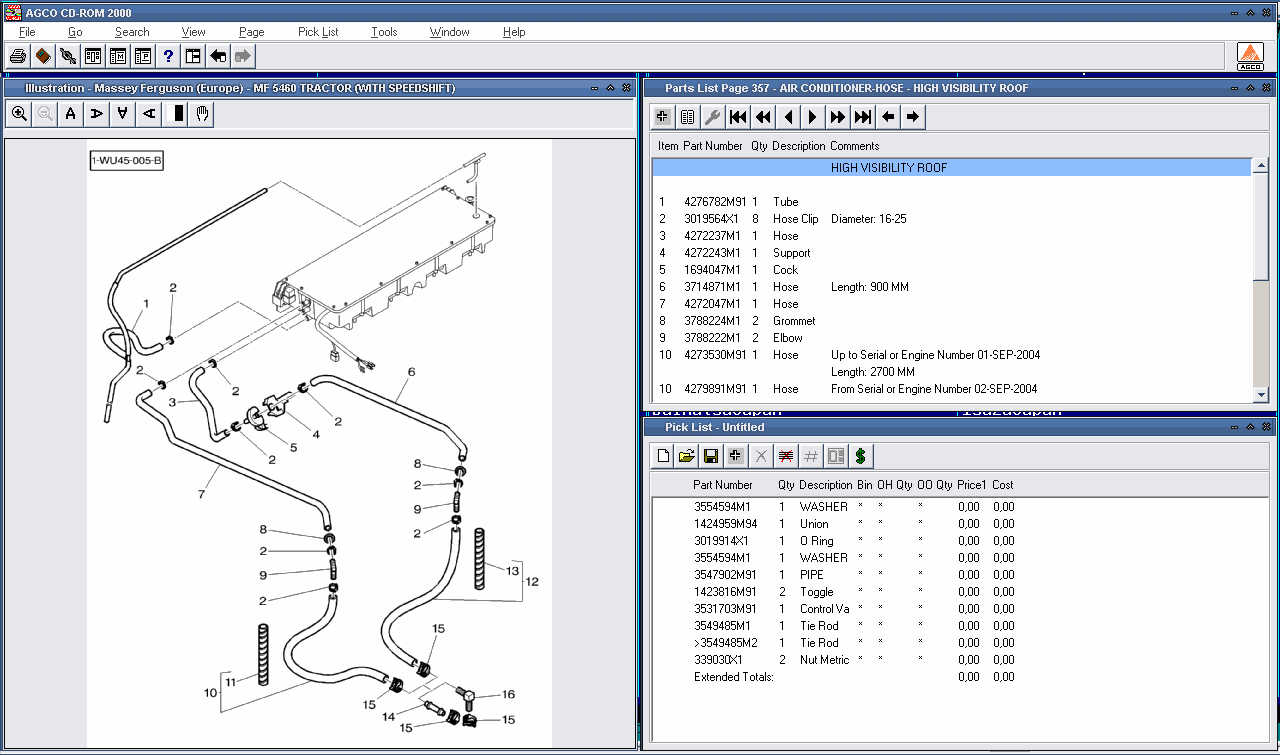This screenshot has height=755, width=1280.
Task: Toggle black-white invert on illustration
Action: 178,114
